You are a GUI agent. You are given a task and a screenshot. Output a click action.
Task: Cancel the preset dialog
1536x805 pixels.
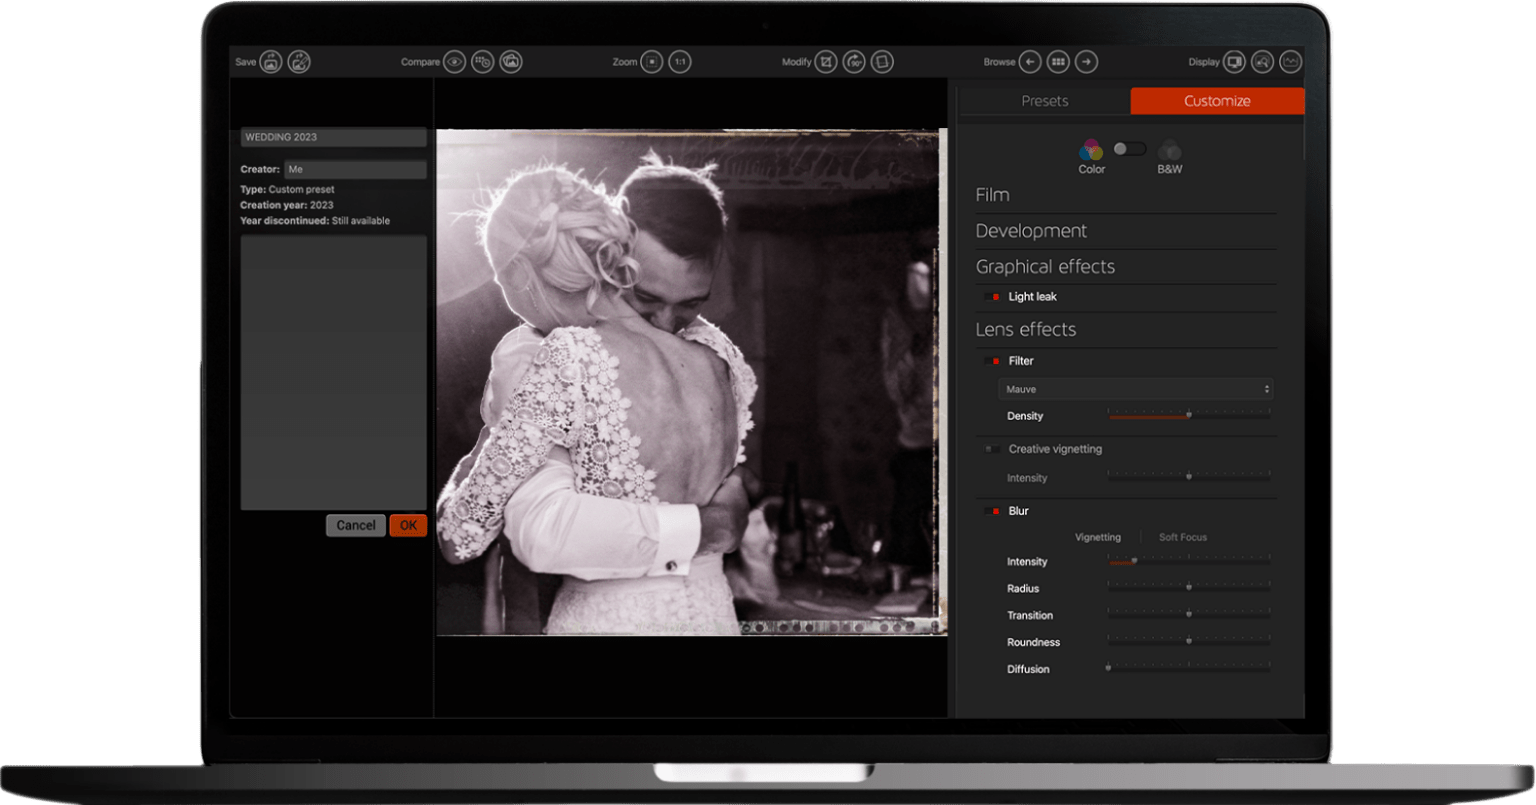click(x=355, y=525)
